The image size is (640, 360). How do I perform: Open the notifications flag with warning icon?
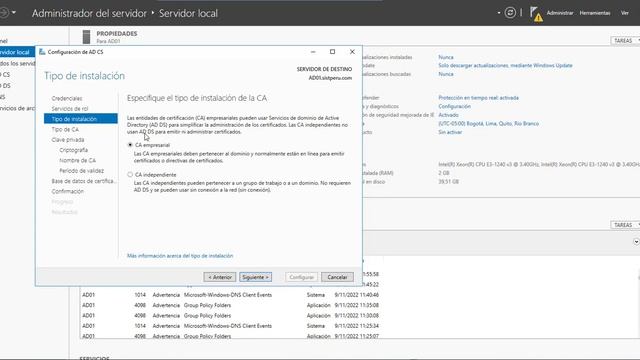tap(536, 14)
